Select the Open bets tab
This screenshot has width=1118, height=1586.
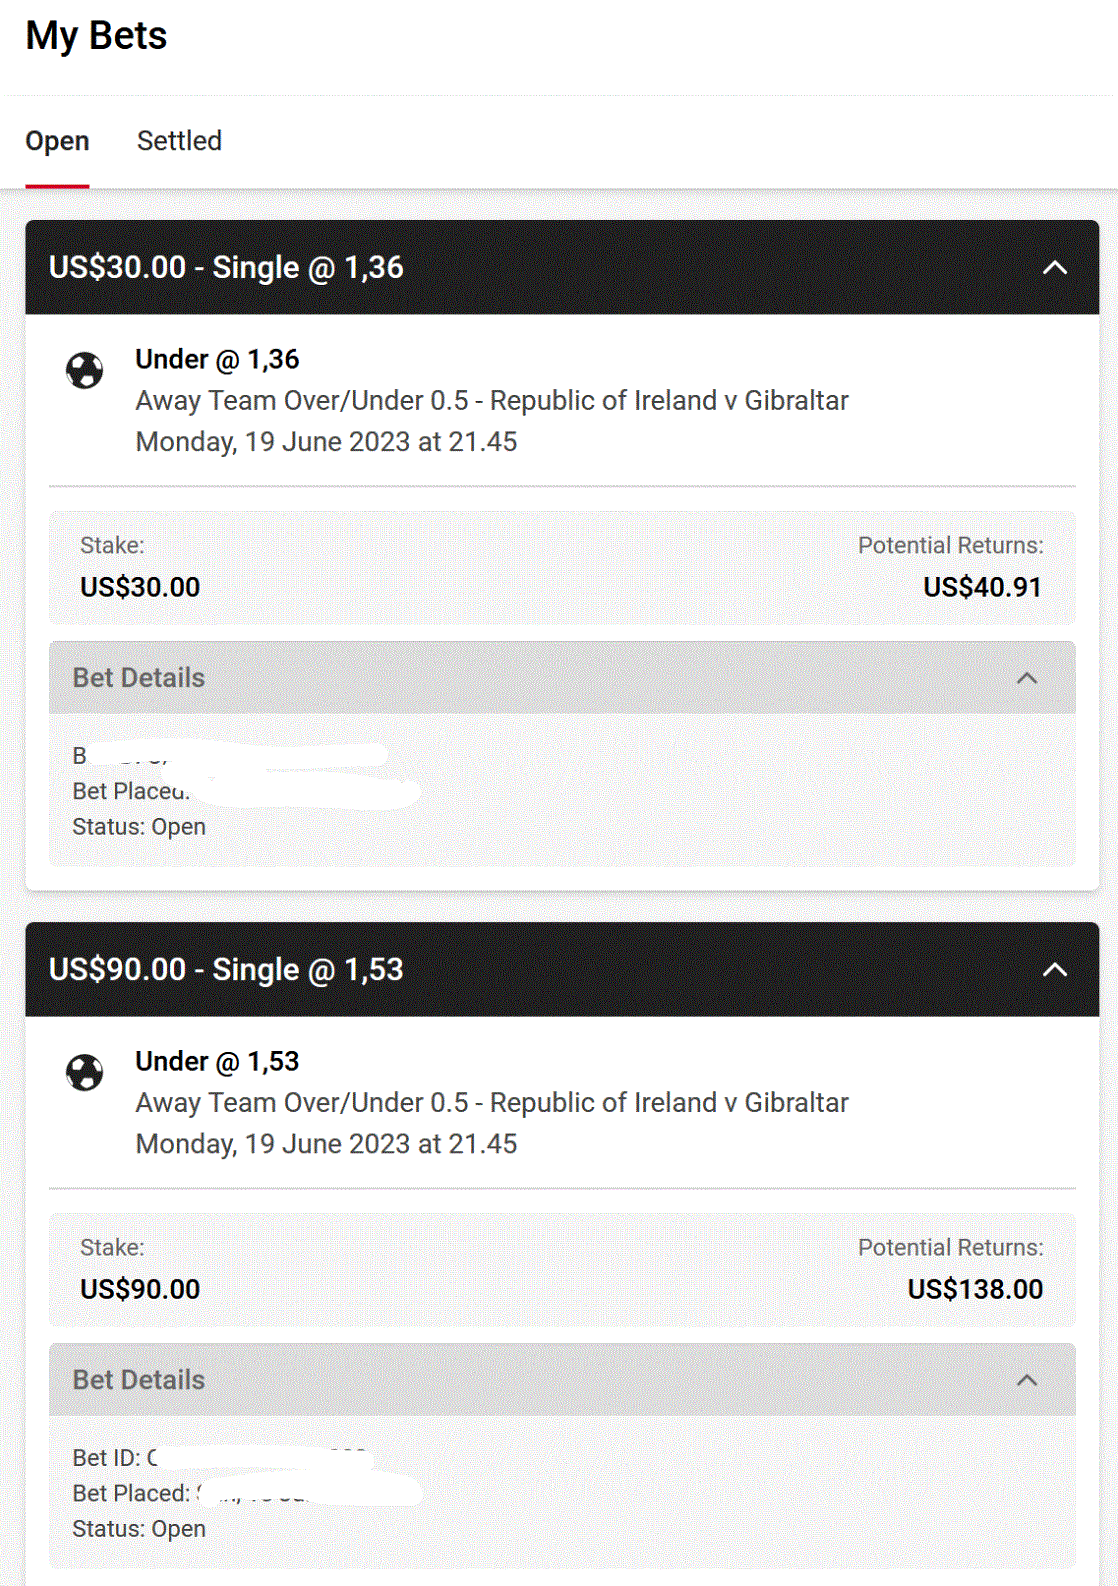57,141
